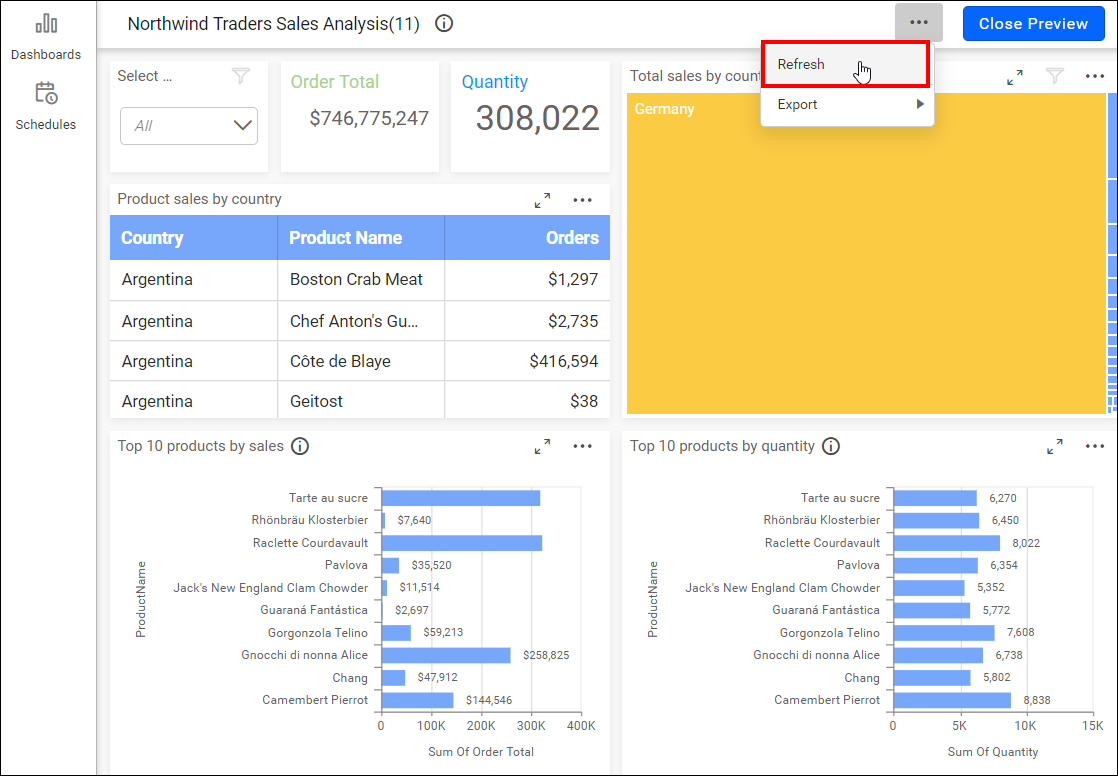Maximize the Top 10 products by sales chart
1118x776 pixels.
[x=542, y=446]
